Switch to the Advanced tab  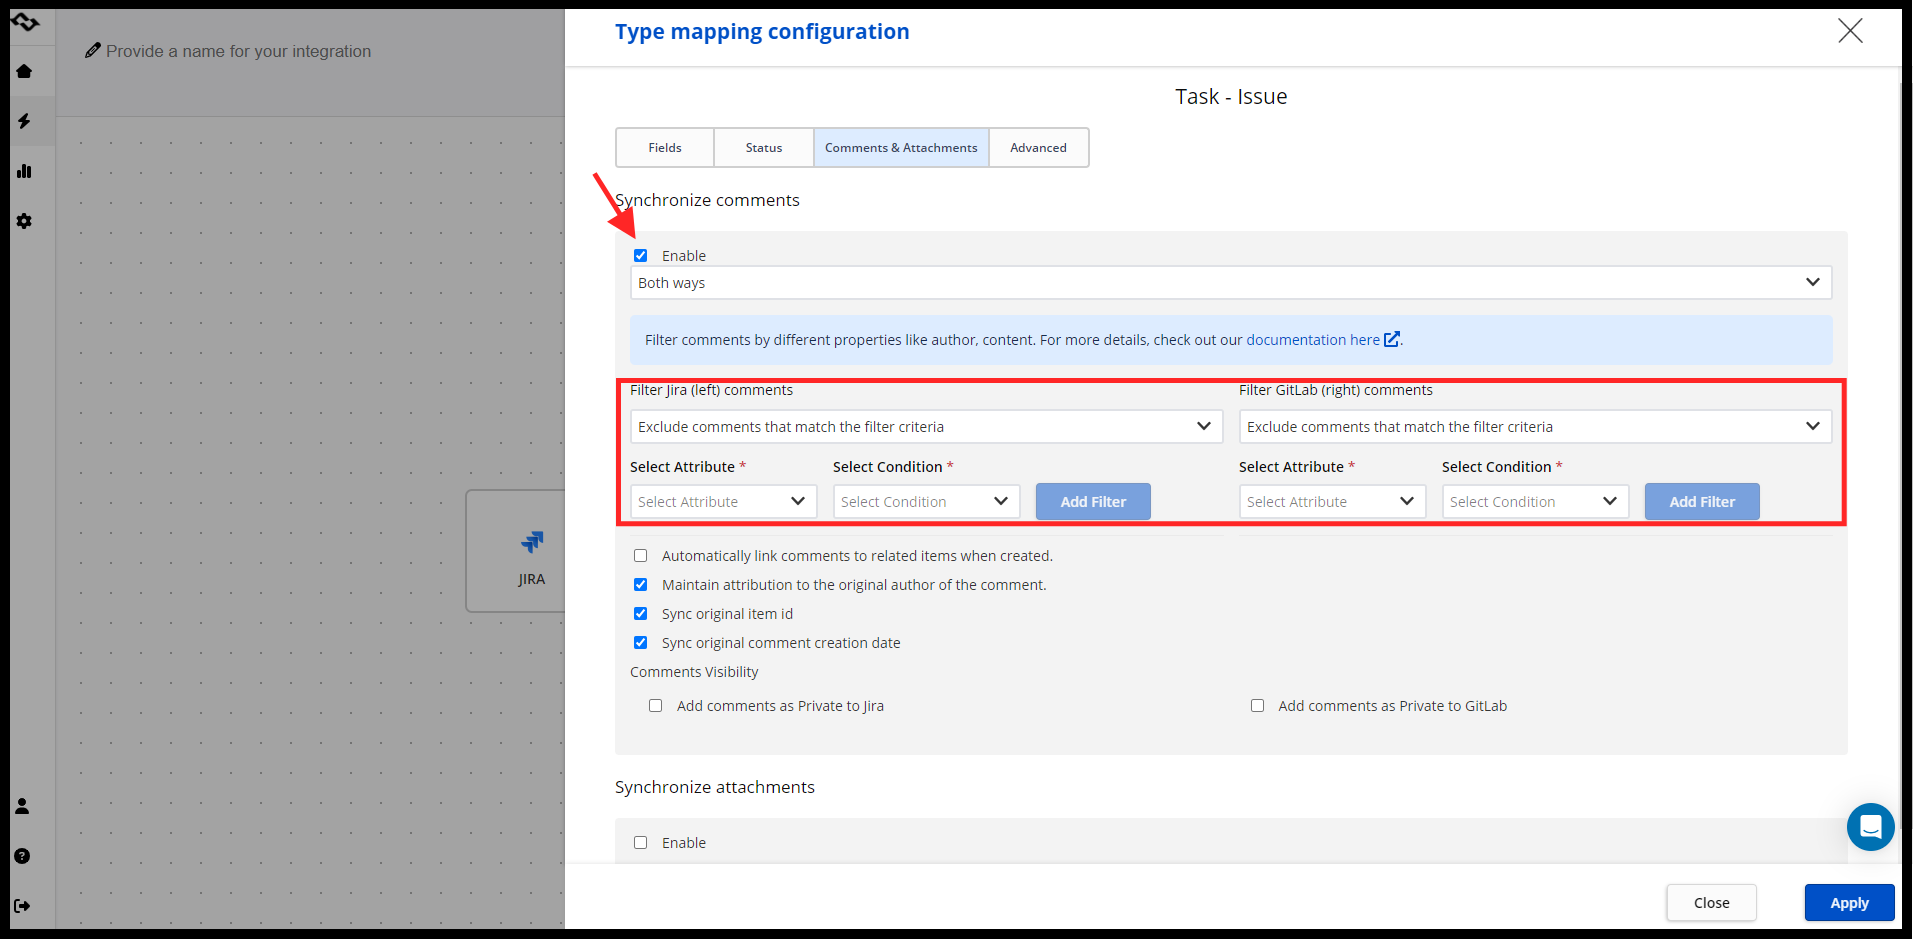(x=1038, y=148)
